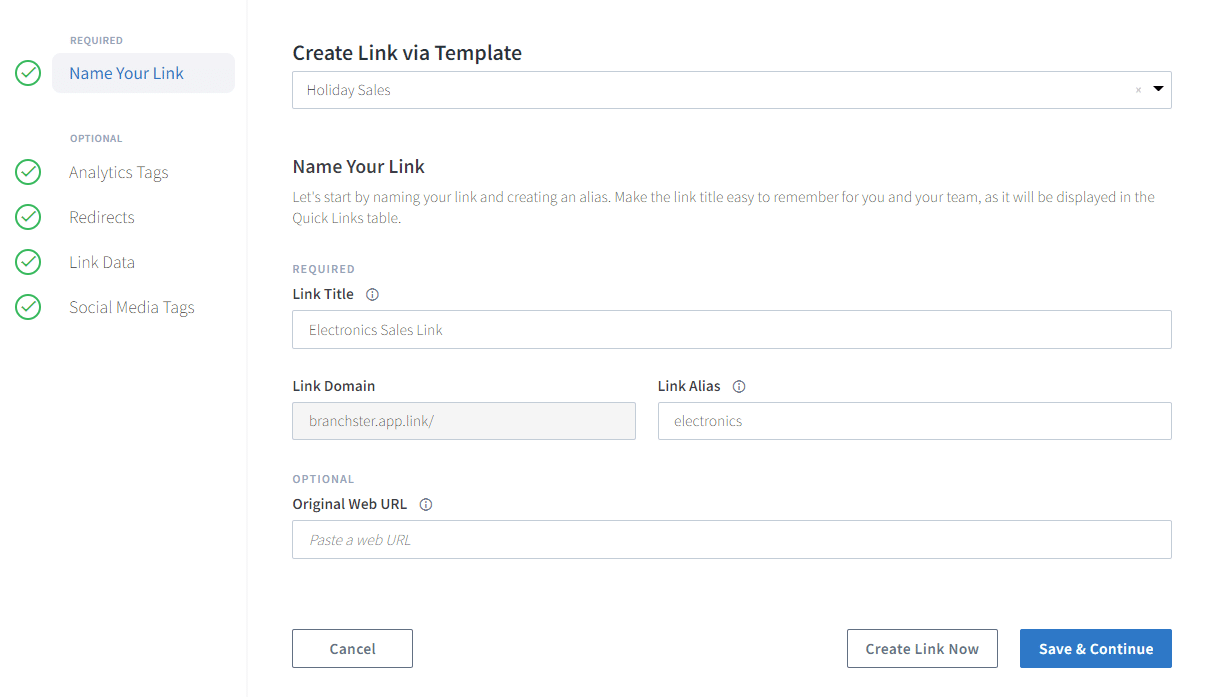Click the info icon beside Link Title
This screenshot has width=1210, height=697.
(373, 295)
